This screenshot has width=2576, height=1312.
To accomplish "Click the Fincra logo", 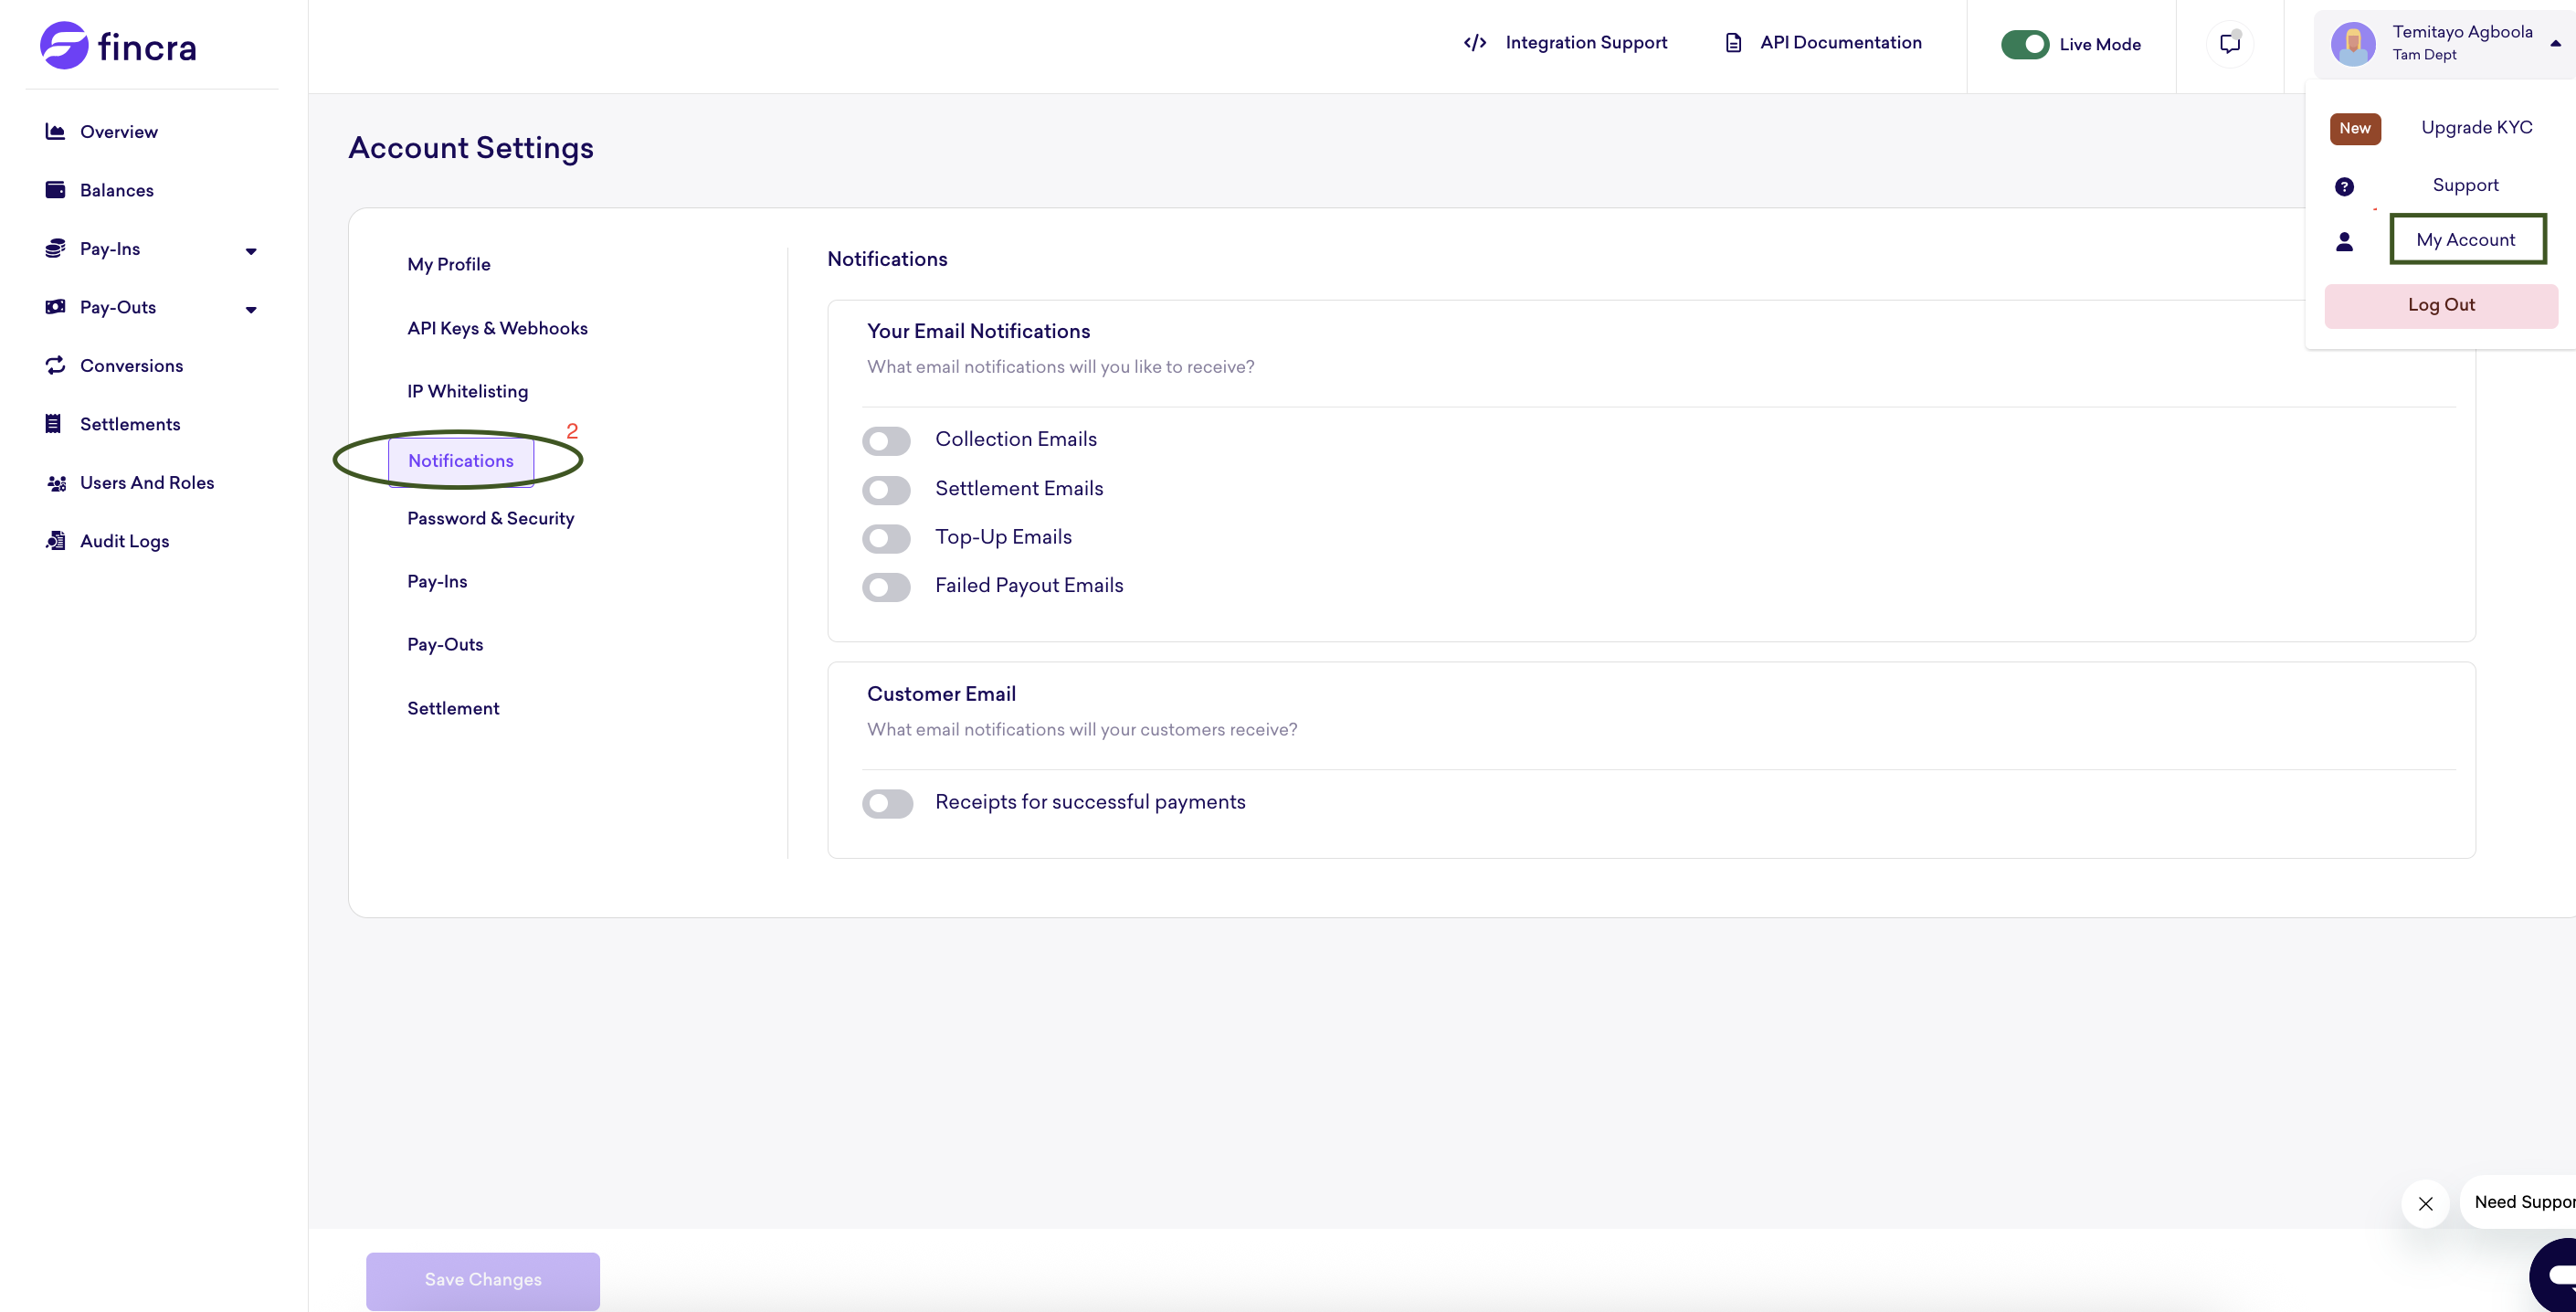I will coord(118,45).
